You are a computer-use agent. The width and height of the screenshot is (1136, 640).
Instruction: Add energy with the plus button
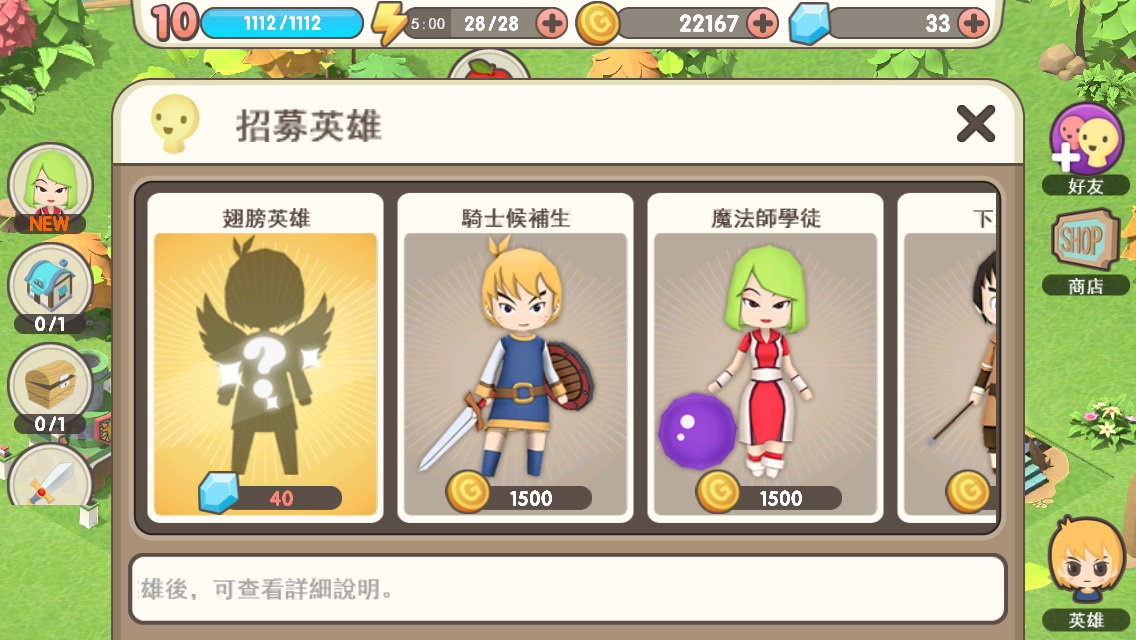pyautogui.click(x=552, y=24)
